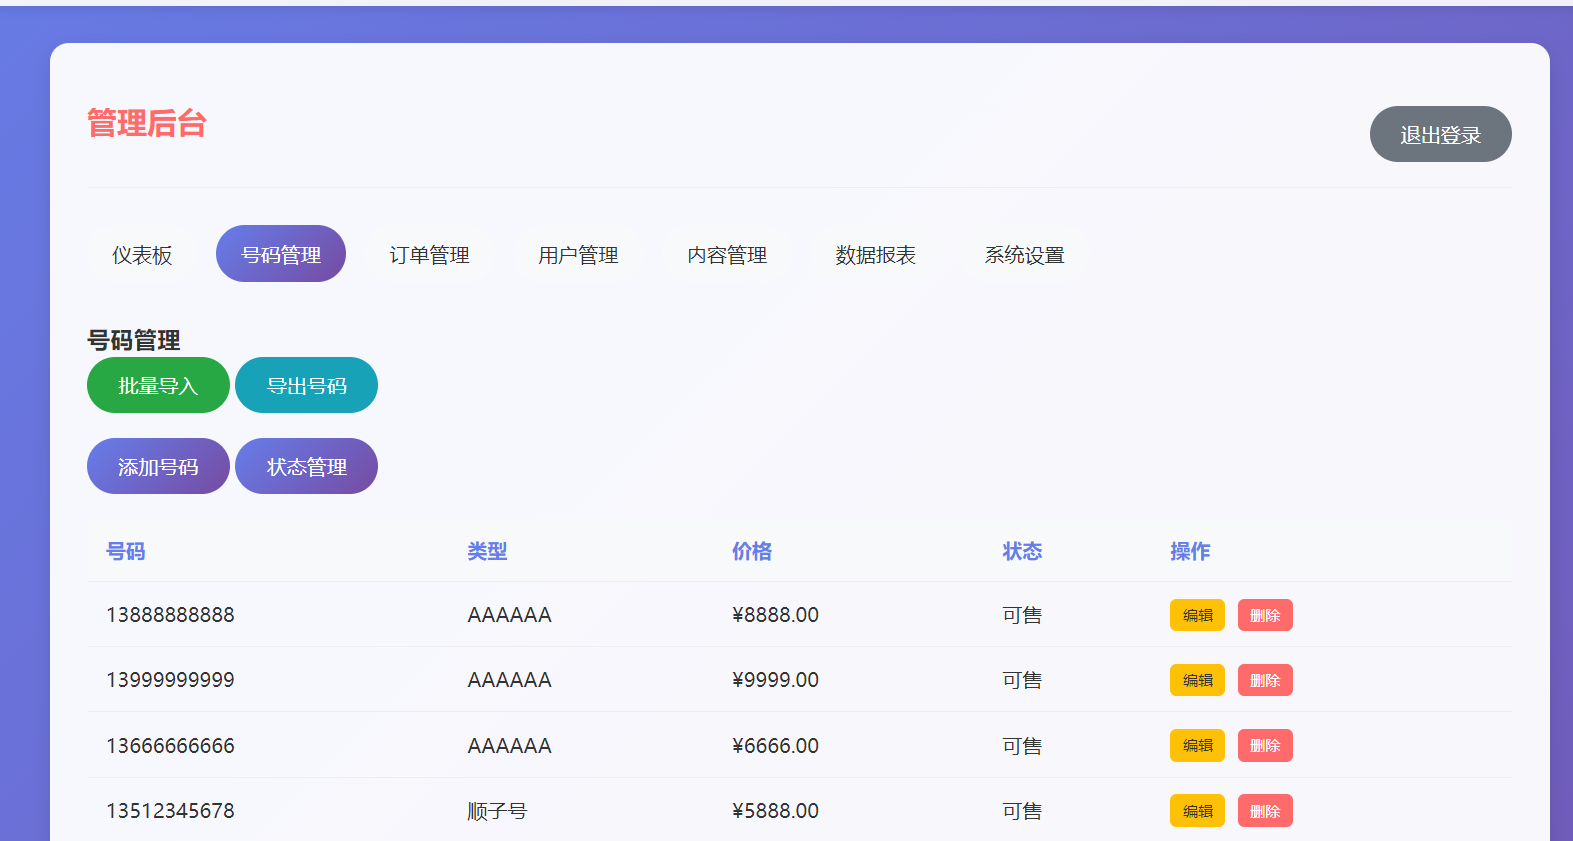Screen dimensions: 1573x841
Task: Remove number 13666666666 with 删除
Action: 1265,745
